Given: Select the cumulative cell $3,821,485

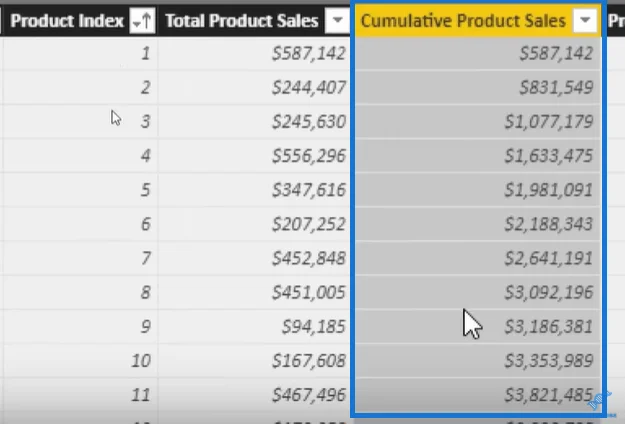Looking at the screenshot, I should coord(478,395).
